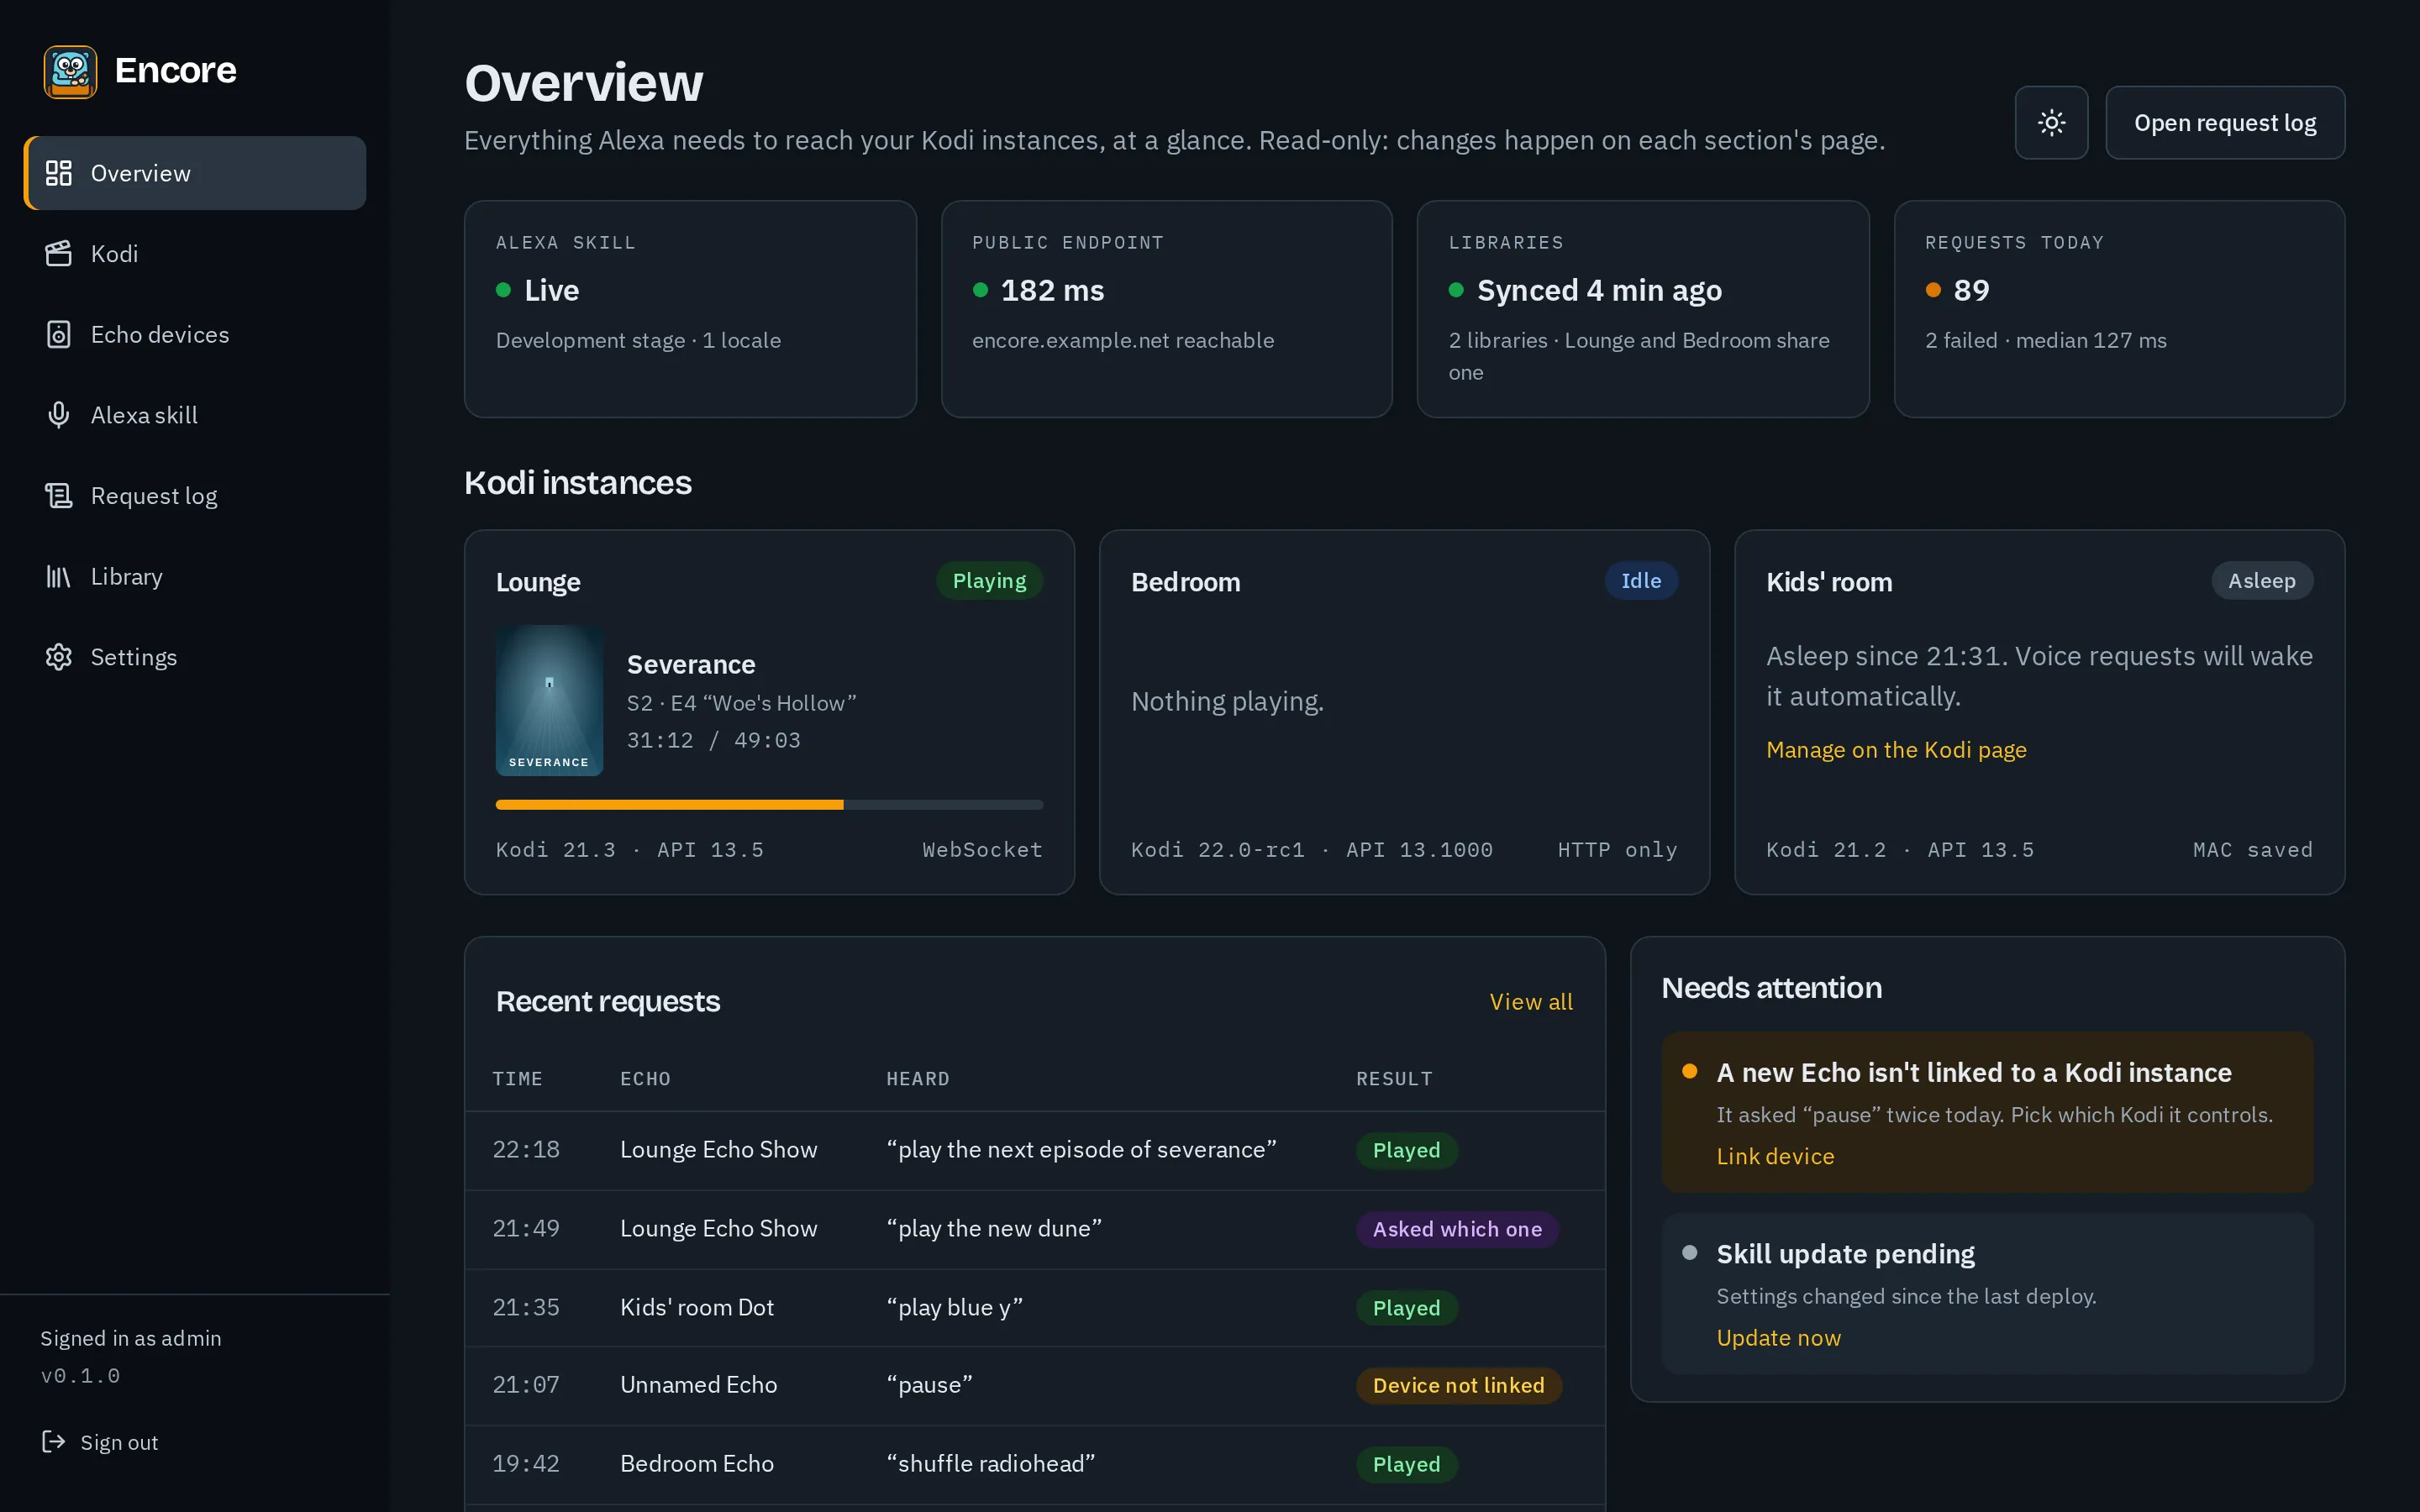The height and width of the screenshot is (1512, 2420).
Task: Click the Unnamed Echo cell
Action: tap(698, 1385)
